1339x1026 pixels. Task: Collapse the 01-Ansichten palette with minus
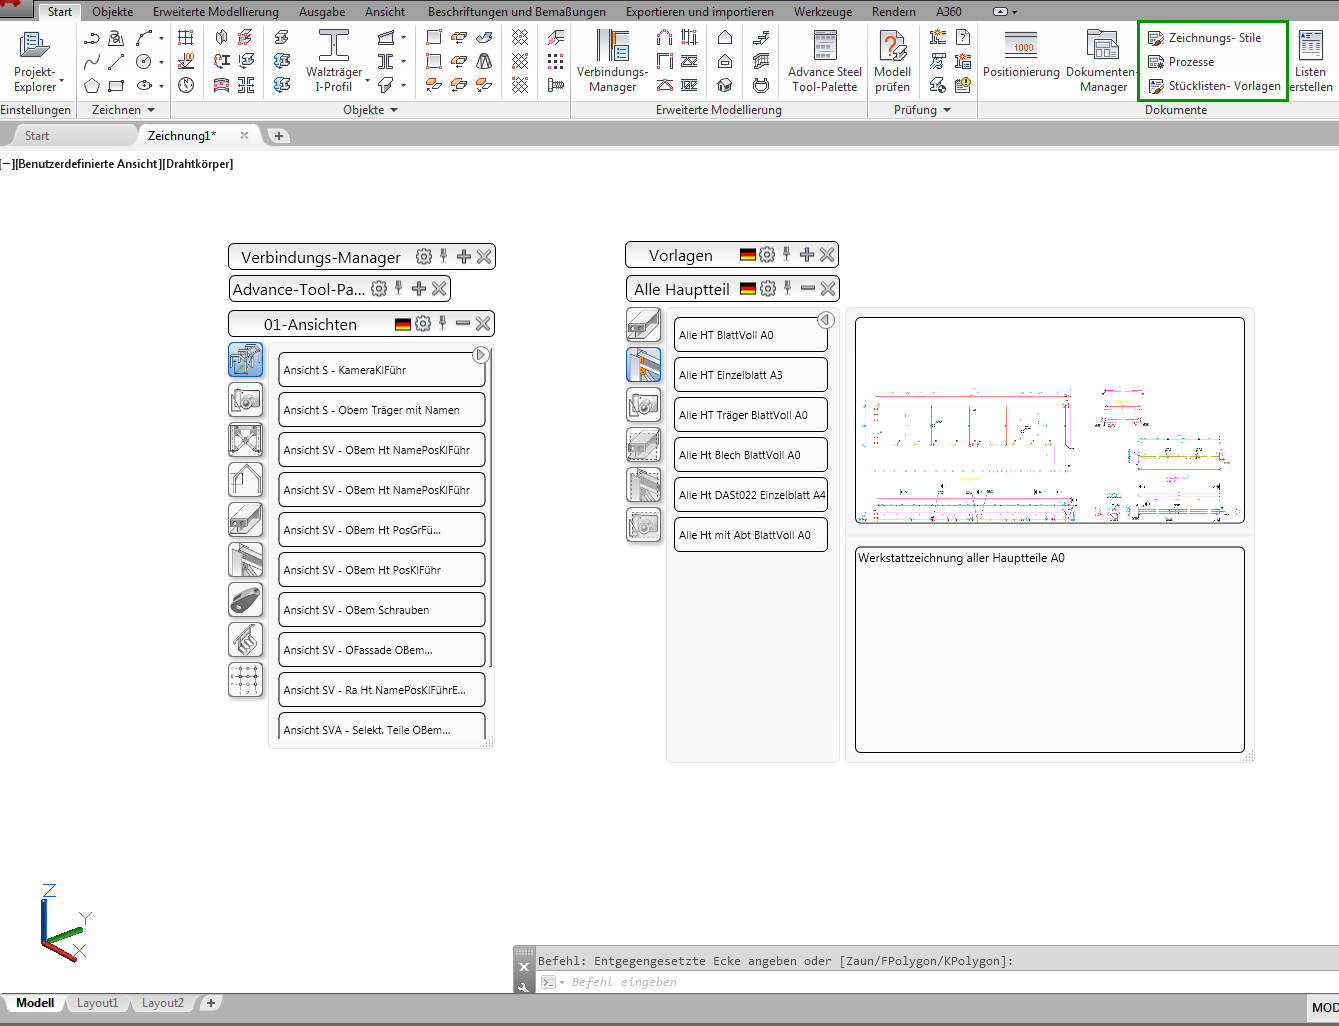(463, 323)
